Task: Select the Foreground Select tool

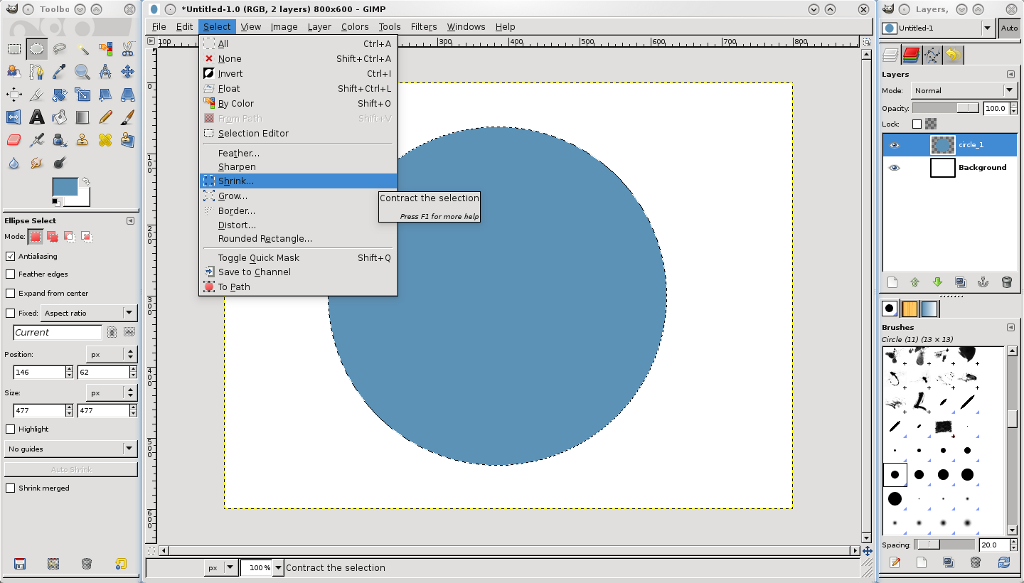Action: (14, 72)
